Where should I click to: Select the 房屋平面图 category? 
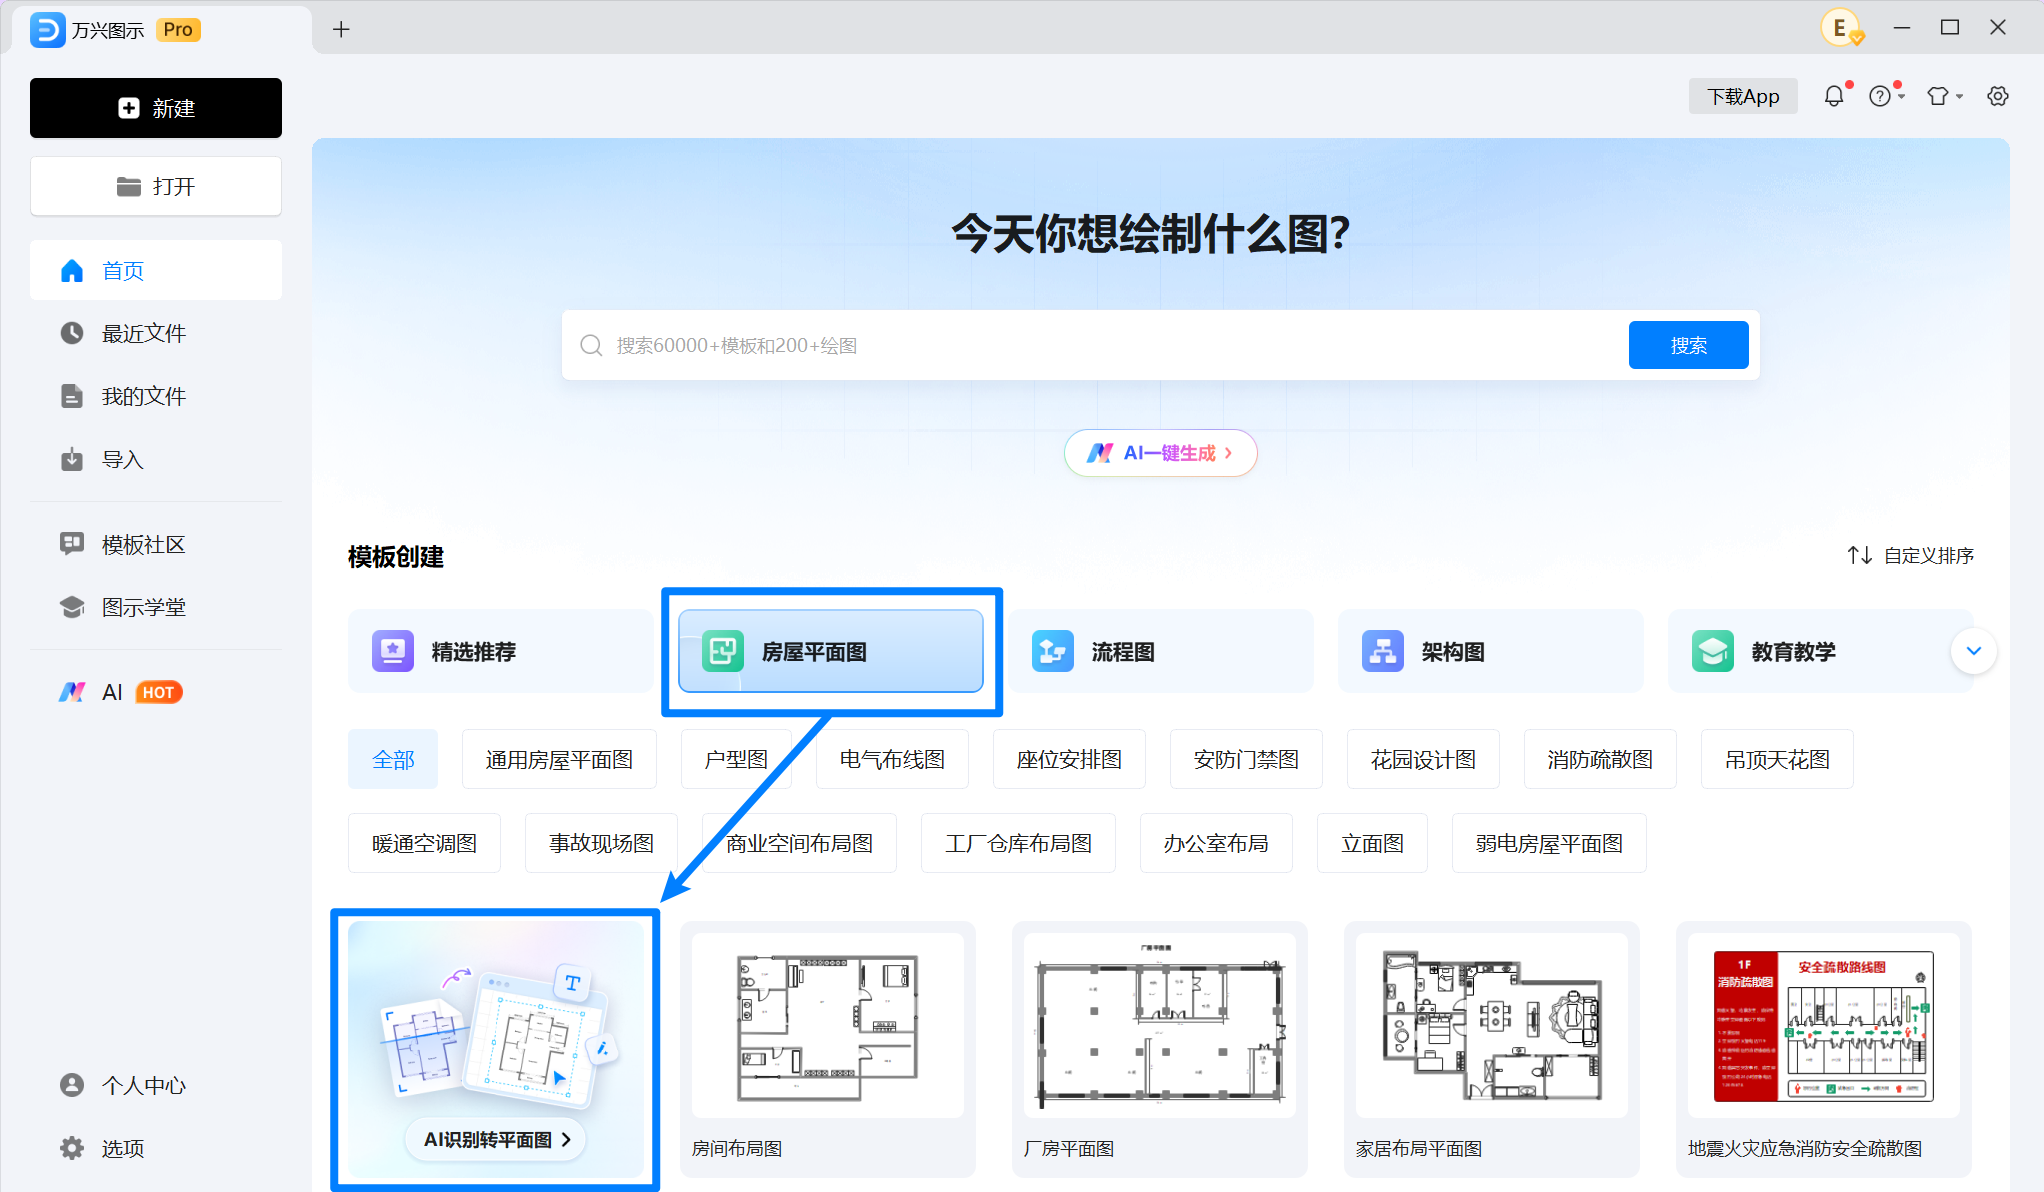[831, 651]
